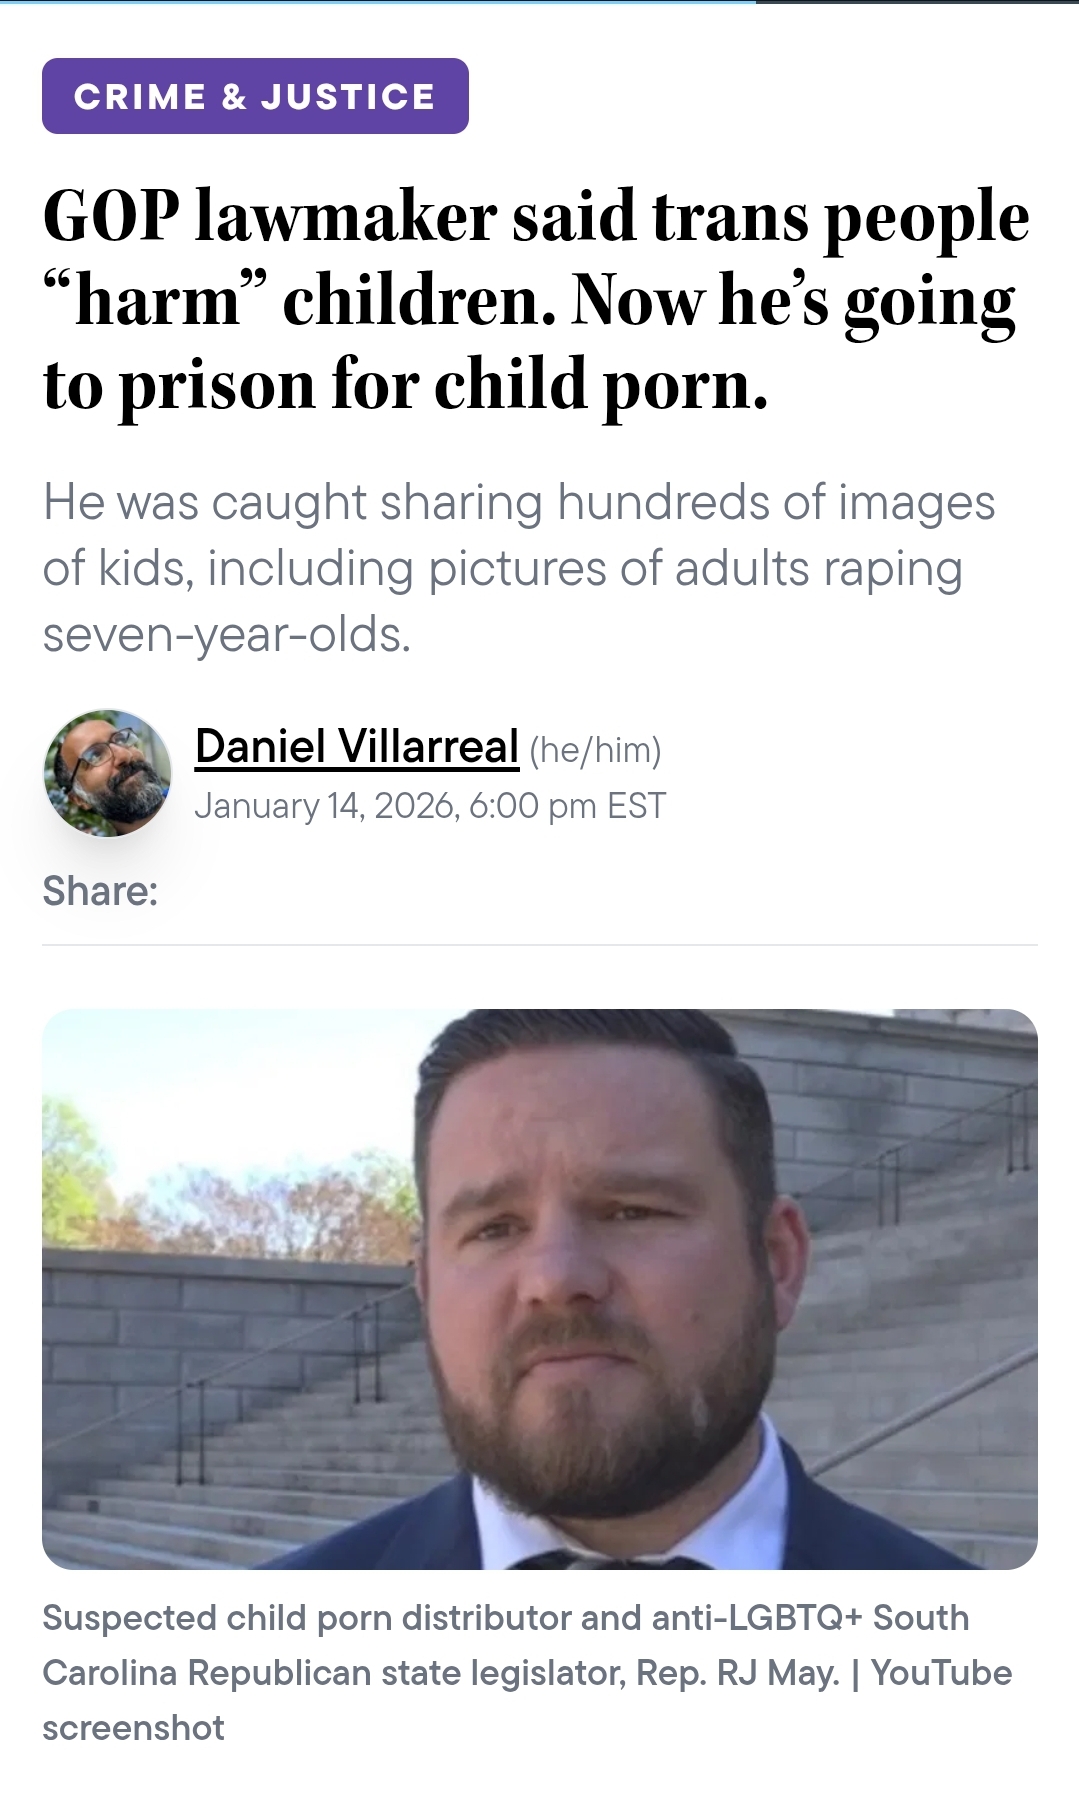Tap the (he/him) pronoun label
Screen dimensions: 1079x1802
pyautogui.click(x=595, y=749)
